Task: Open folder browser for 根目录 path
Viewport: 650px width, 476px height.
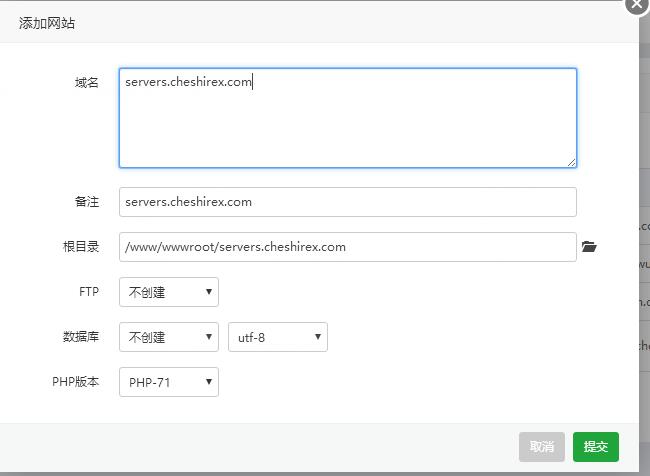Action: [589, 247]
